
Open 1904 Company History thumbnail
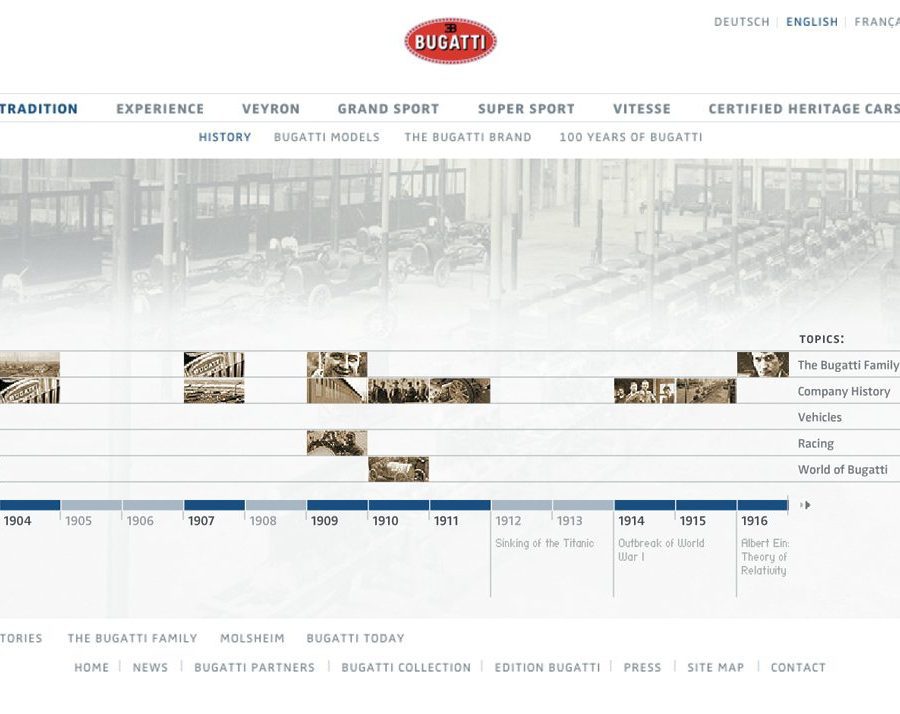30,391
